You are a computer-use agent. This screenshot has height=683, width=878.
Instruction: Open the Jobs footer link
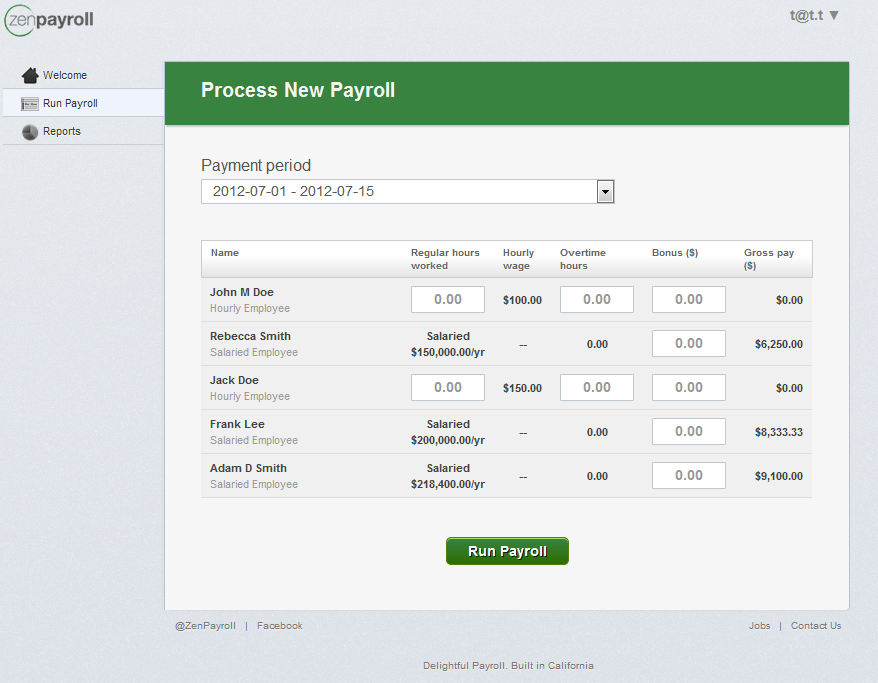point(759,626)
